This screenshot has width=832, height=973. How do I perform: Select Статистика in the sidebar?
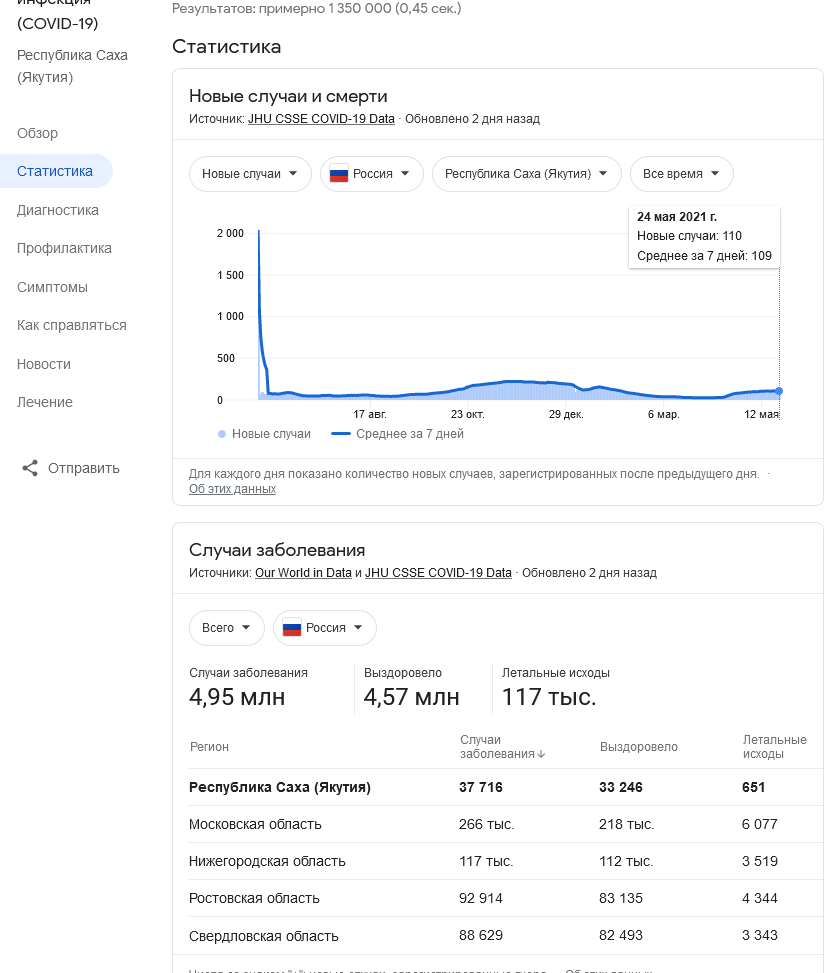pyautogui.click(x=55, y=171)
